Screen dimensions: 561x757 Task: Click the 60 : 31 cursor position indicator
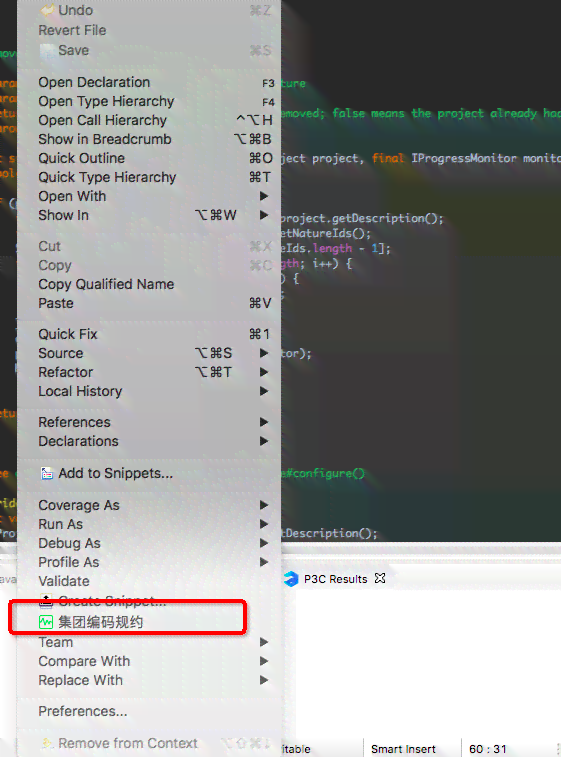488,749
